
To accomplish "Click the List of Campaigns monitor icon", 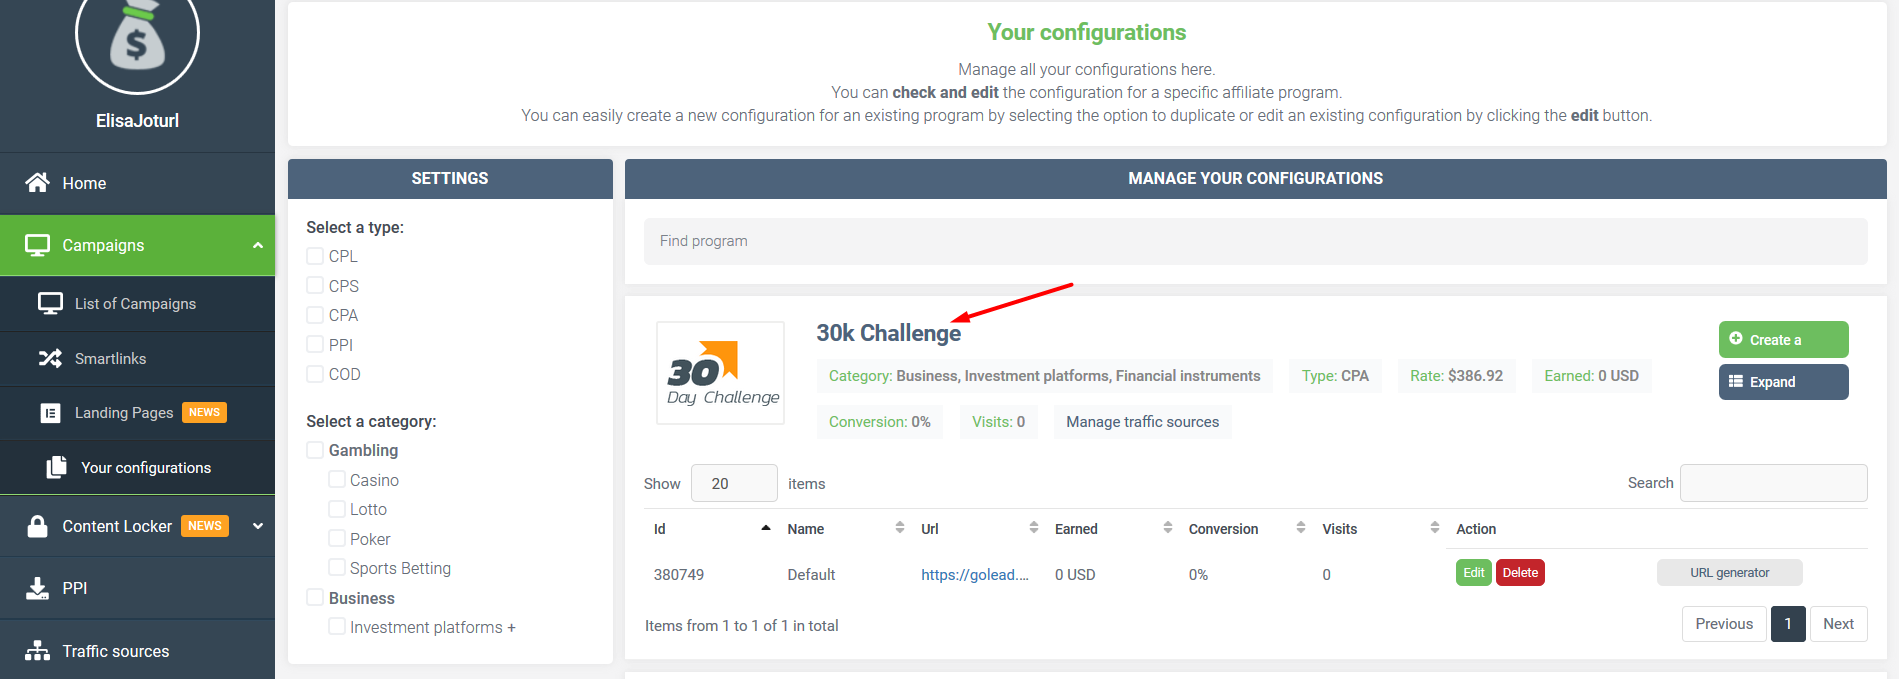I will 50,303.
